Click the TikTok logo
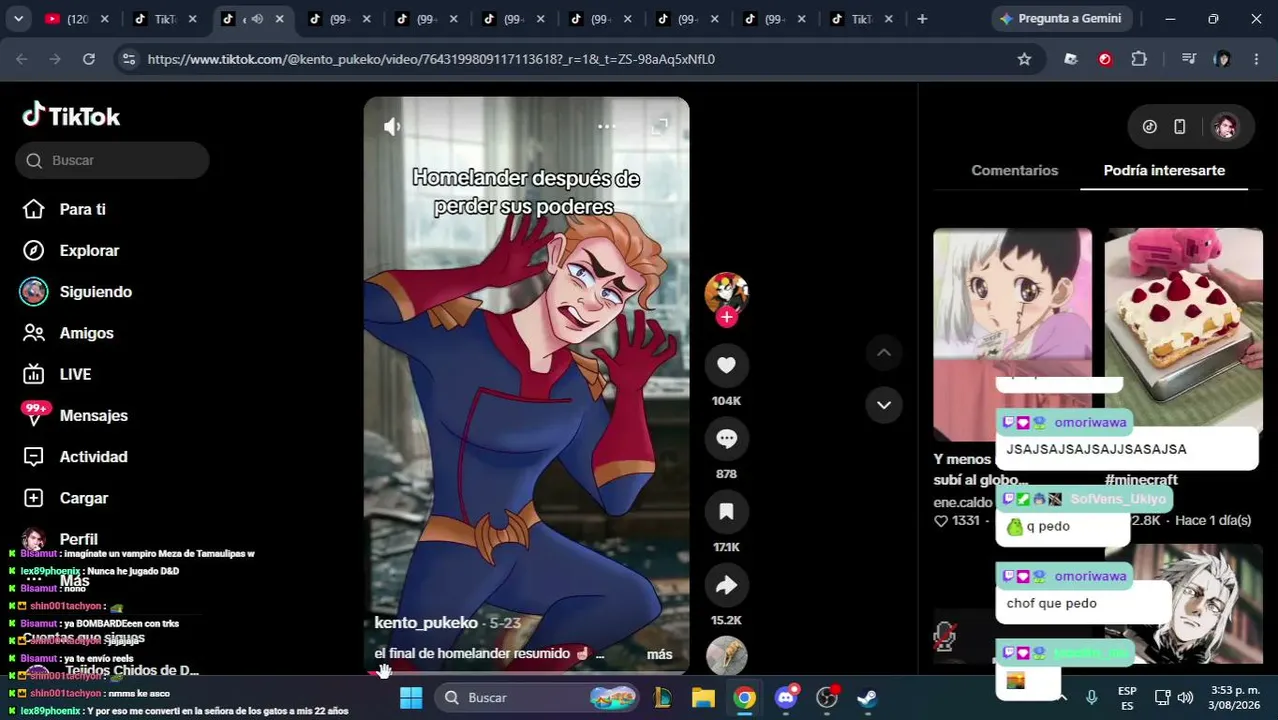1278x720 pixels. (x=71, y=116)
